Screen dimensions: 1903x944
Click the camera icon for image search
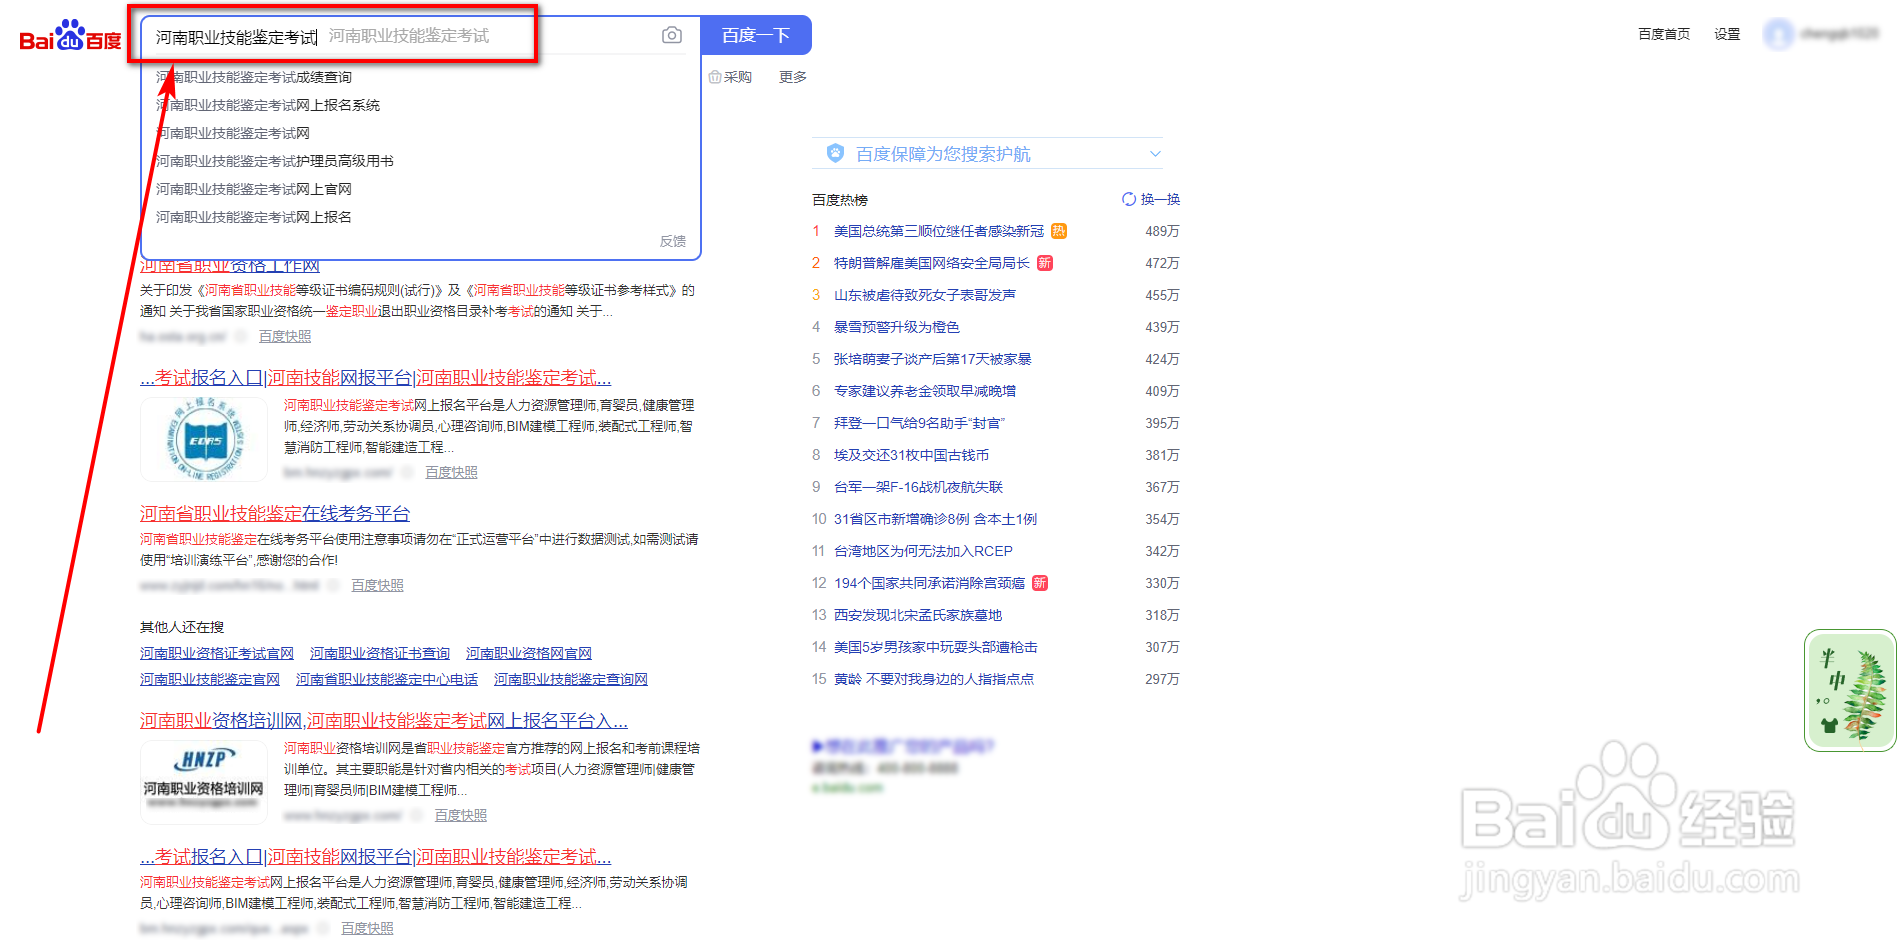coord(671,34)
